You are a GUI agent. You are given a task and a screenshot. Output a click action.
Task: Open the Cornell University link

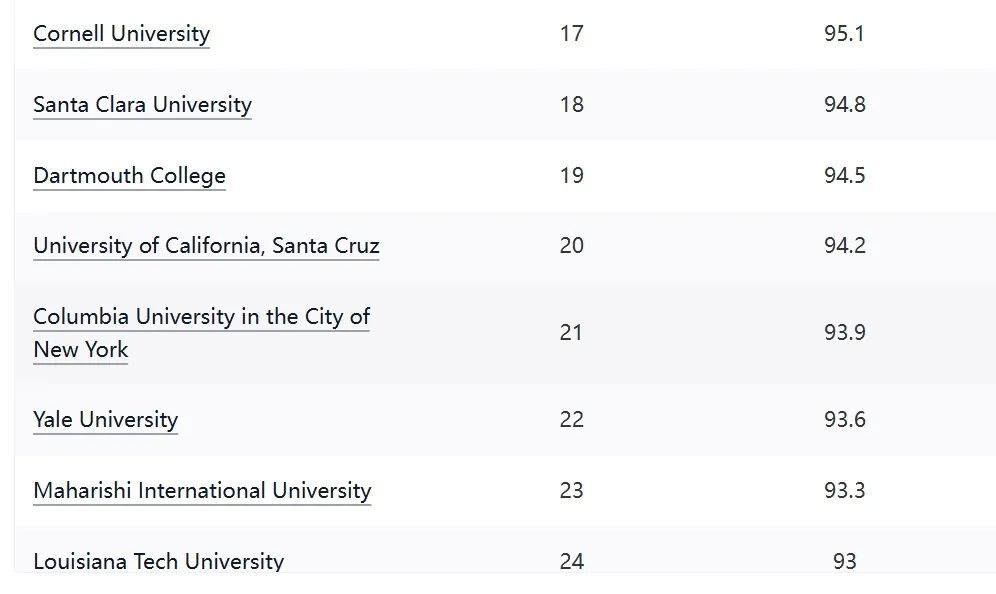(121, 34)
